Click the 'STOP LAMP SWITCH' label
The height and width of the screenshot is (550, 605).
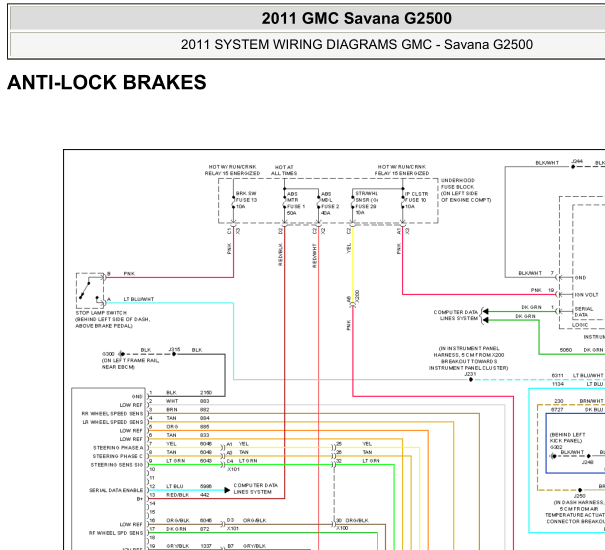point(101,313)
